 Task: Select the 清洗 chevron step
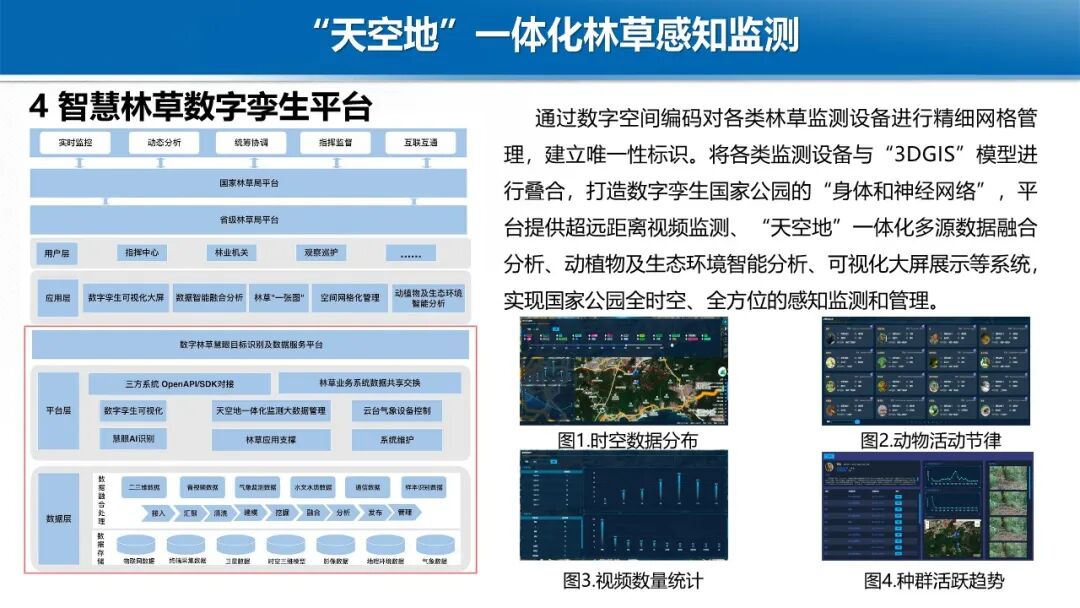click(220, 513)
